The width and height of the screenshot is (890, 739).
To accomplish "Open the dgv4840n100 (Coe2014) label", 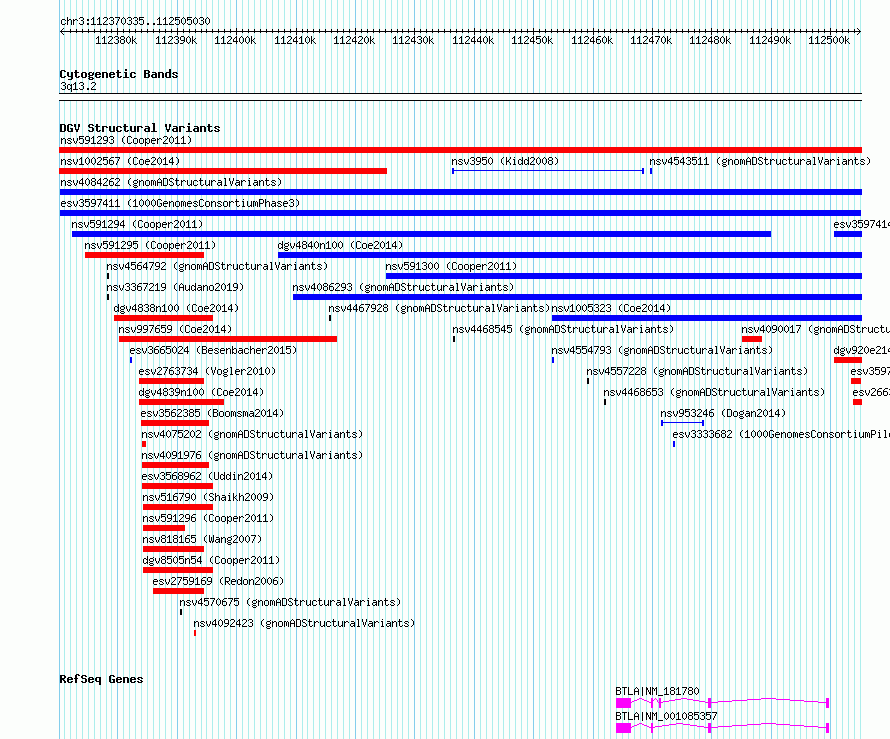I will click(x=340, y=245).
